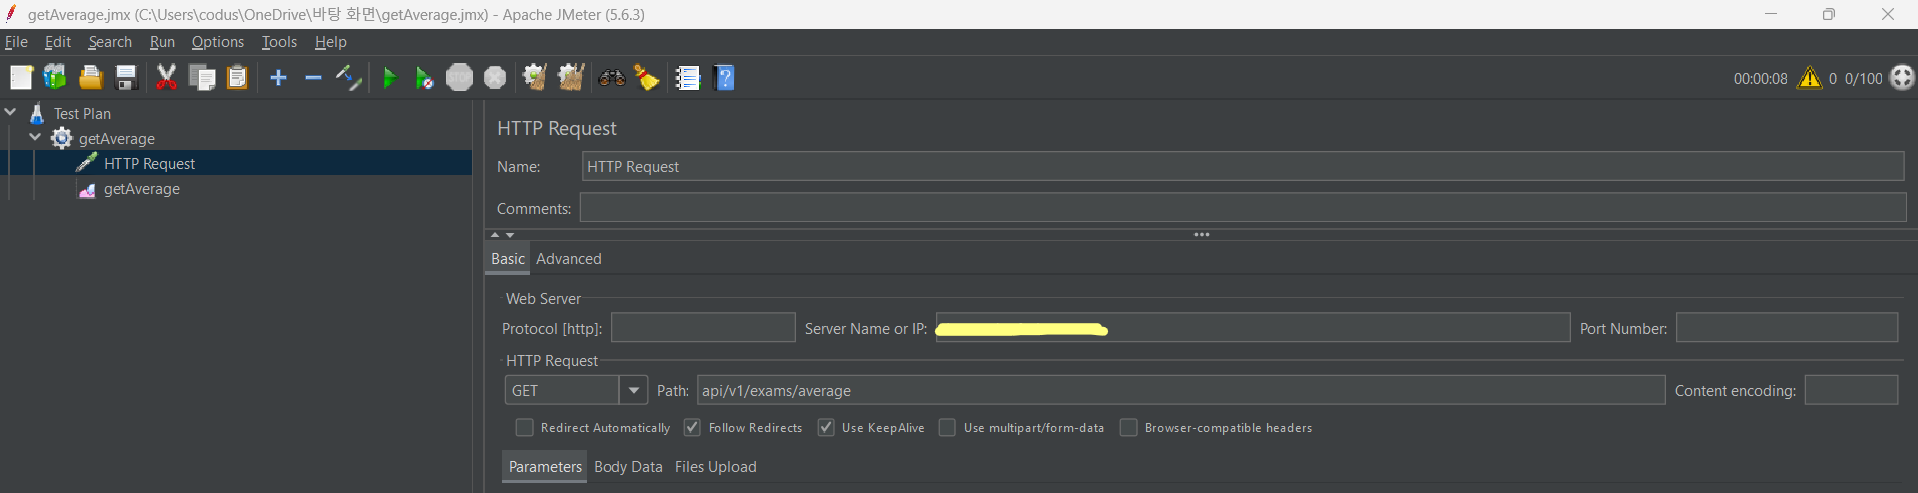Click the Test Plan flask icon
The width and height of the screenshot is (1918, 493).
click(x=37, y=113)
